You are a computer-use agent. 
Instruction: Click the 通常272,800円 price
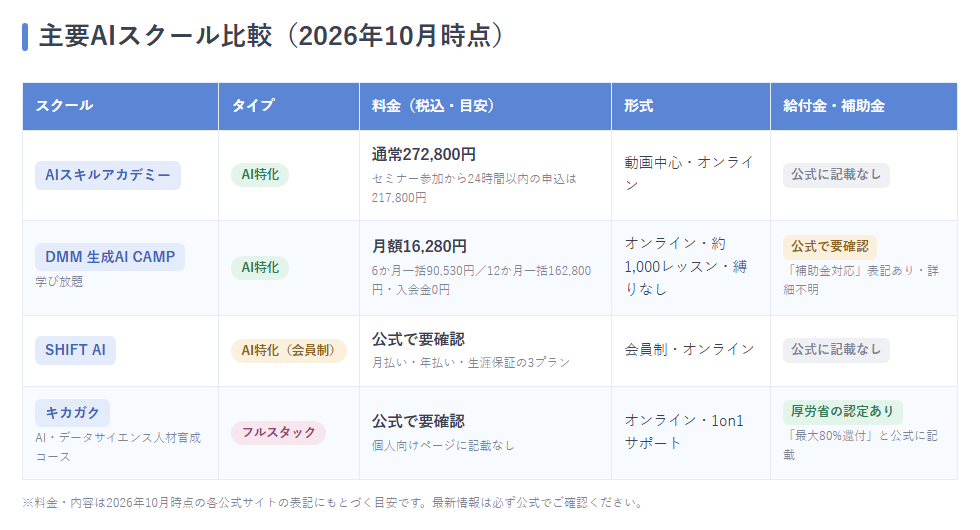click(424, 154)
